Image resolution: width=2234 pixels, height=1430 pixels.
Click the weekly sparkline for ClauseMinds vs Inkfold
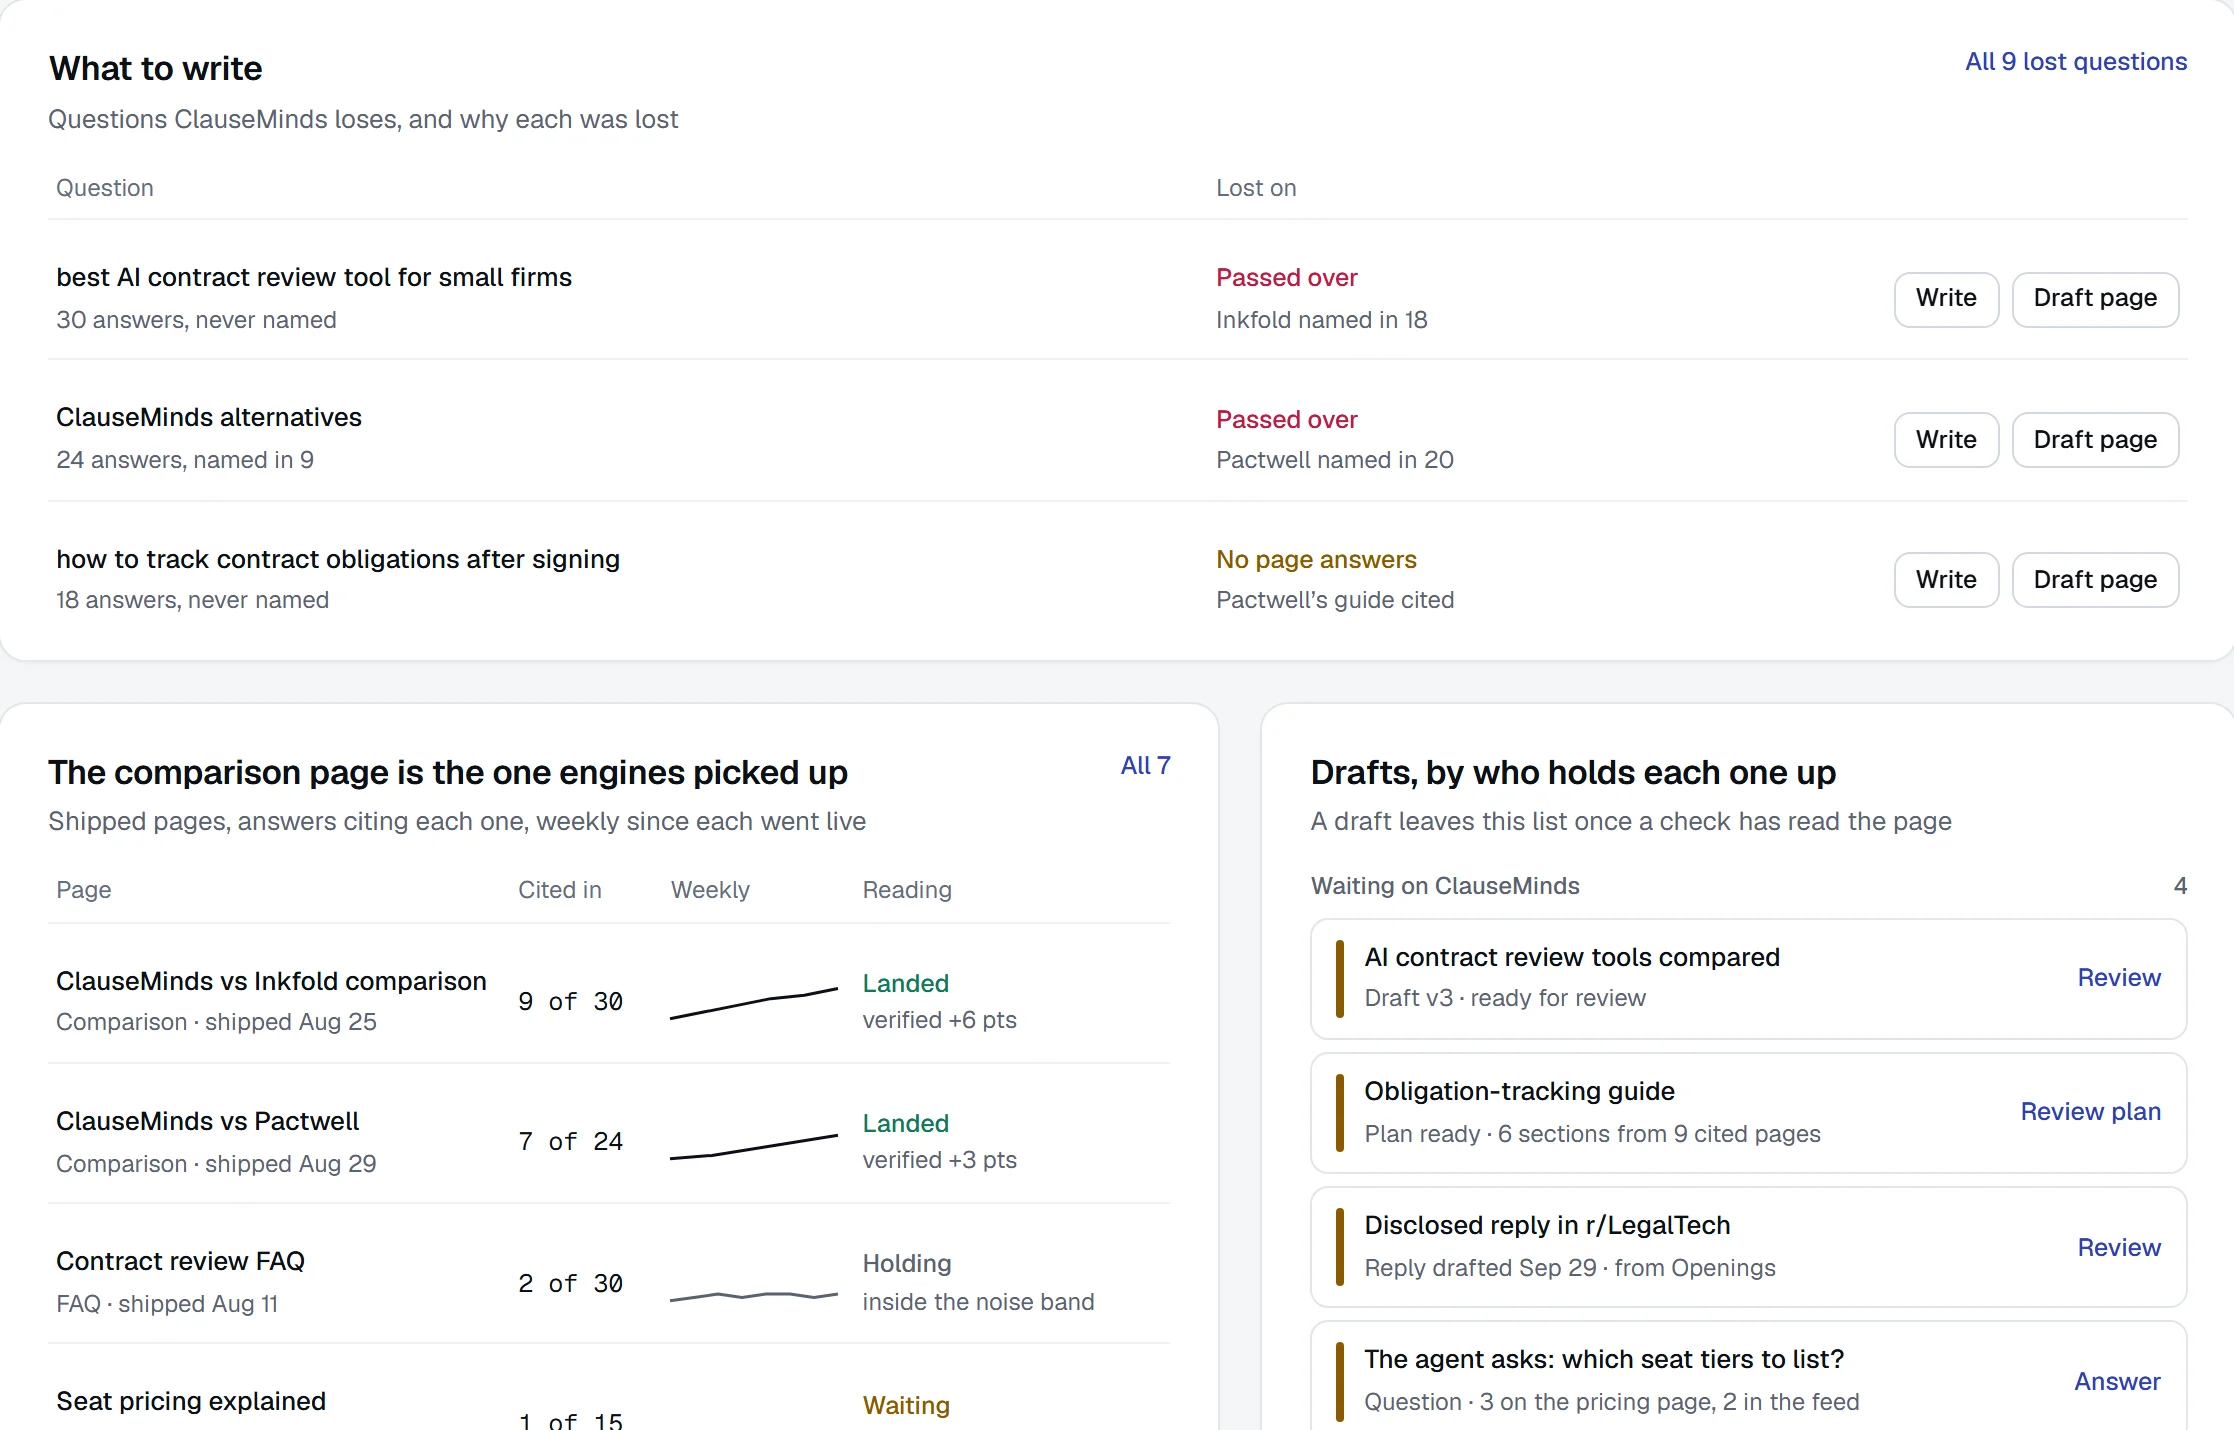pos(753,1003)
